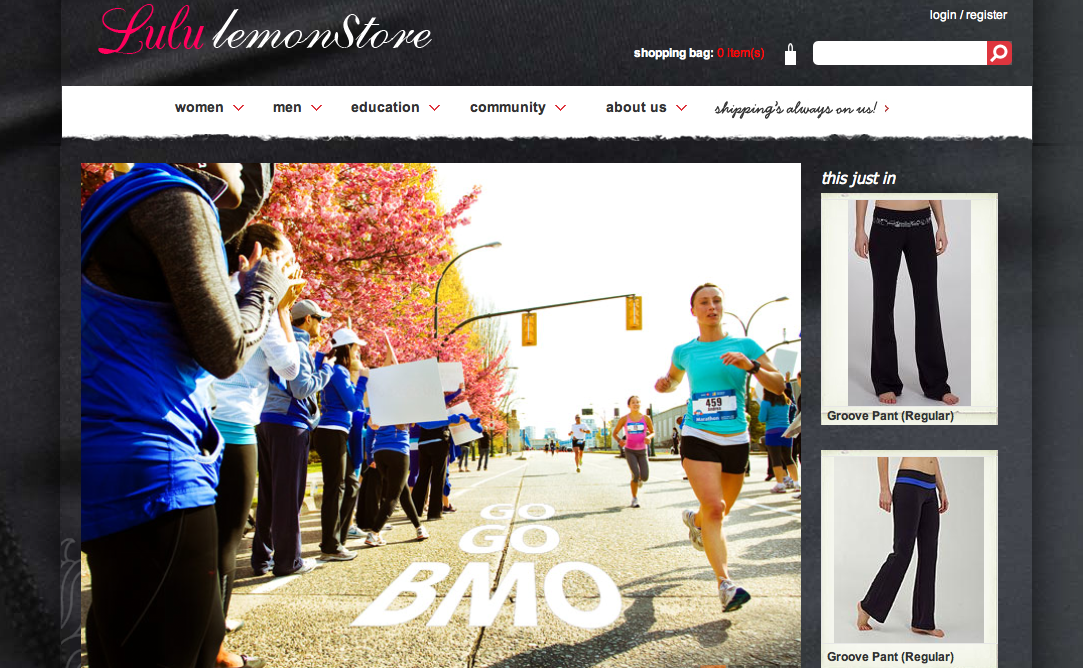Click the marathon runner hero banner image
This screenshot has width=1083, height=668.
pos(441,415)
